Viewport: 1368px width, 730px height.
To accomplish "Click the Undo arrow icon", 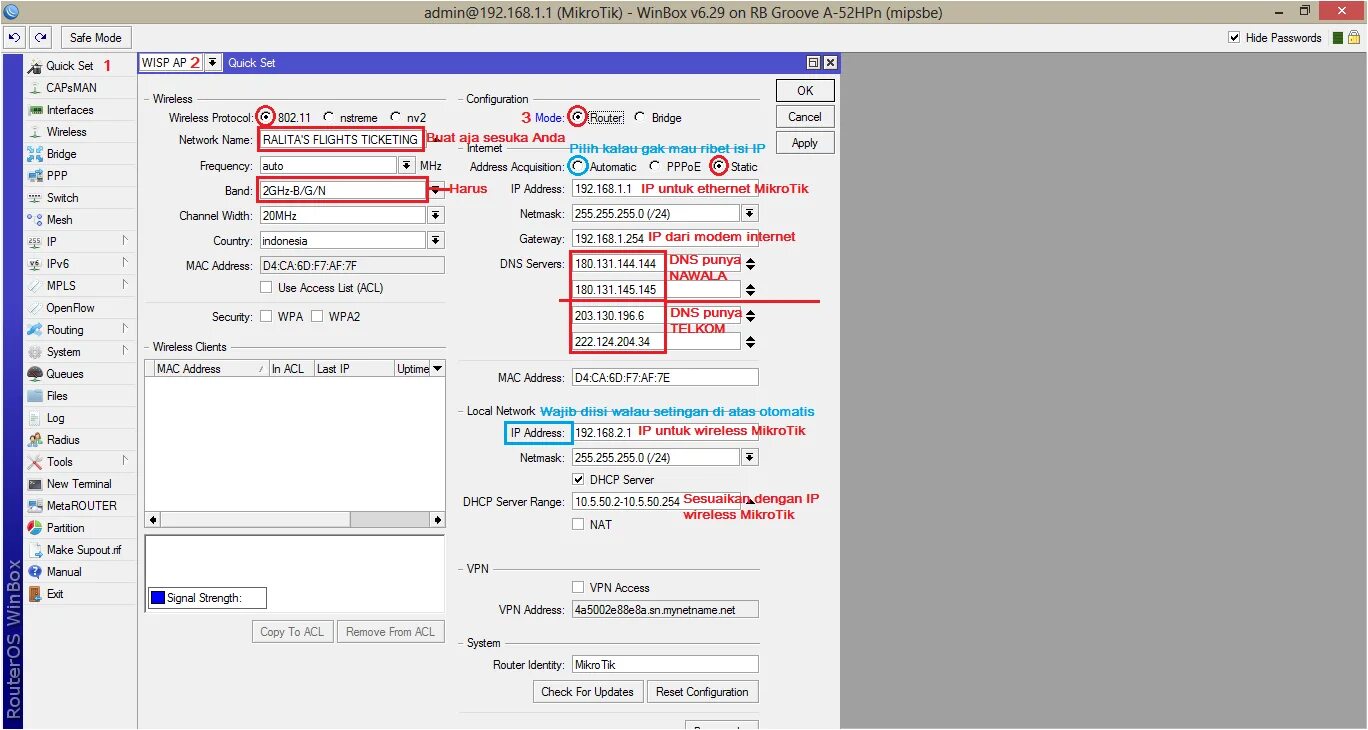I will click(x=14, y=37).
